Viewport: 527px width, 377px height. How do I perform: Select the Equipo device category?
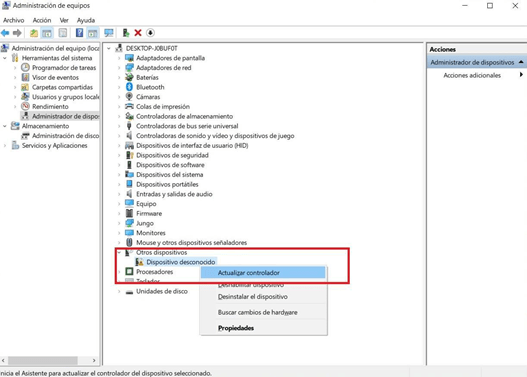coord(146,204)
